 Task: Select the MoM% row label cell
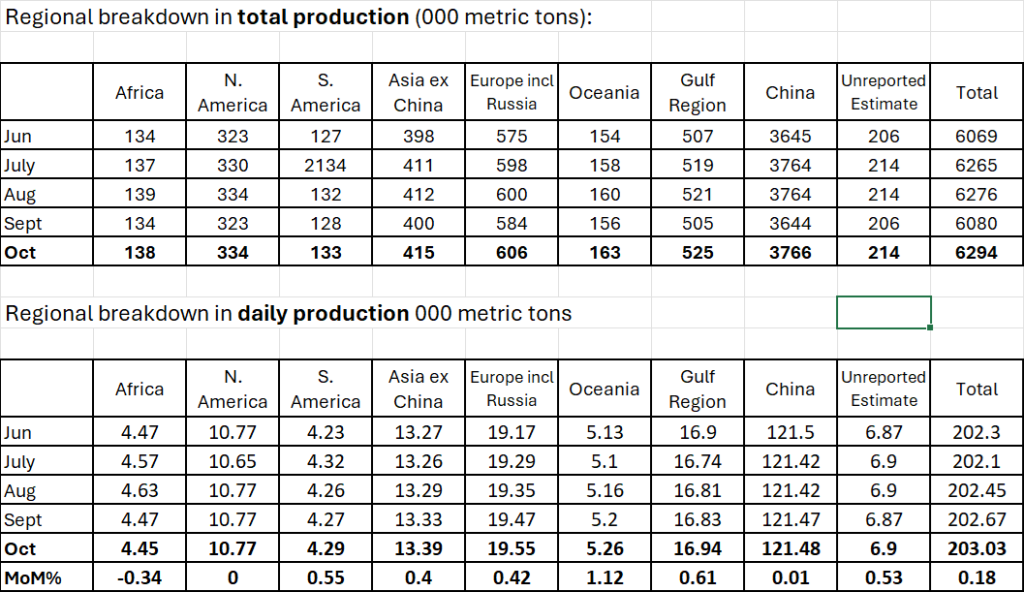pyautogui.click(x=47, y=578)
